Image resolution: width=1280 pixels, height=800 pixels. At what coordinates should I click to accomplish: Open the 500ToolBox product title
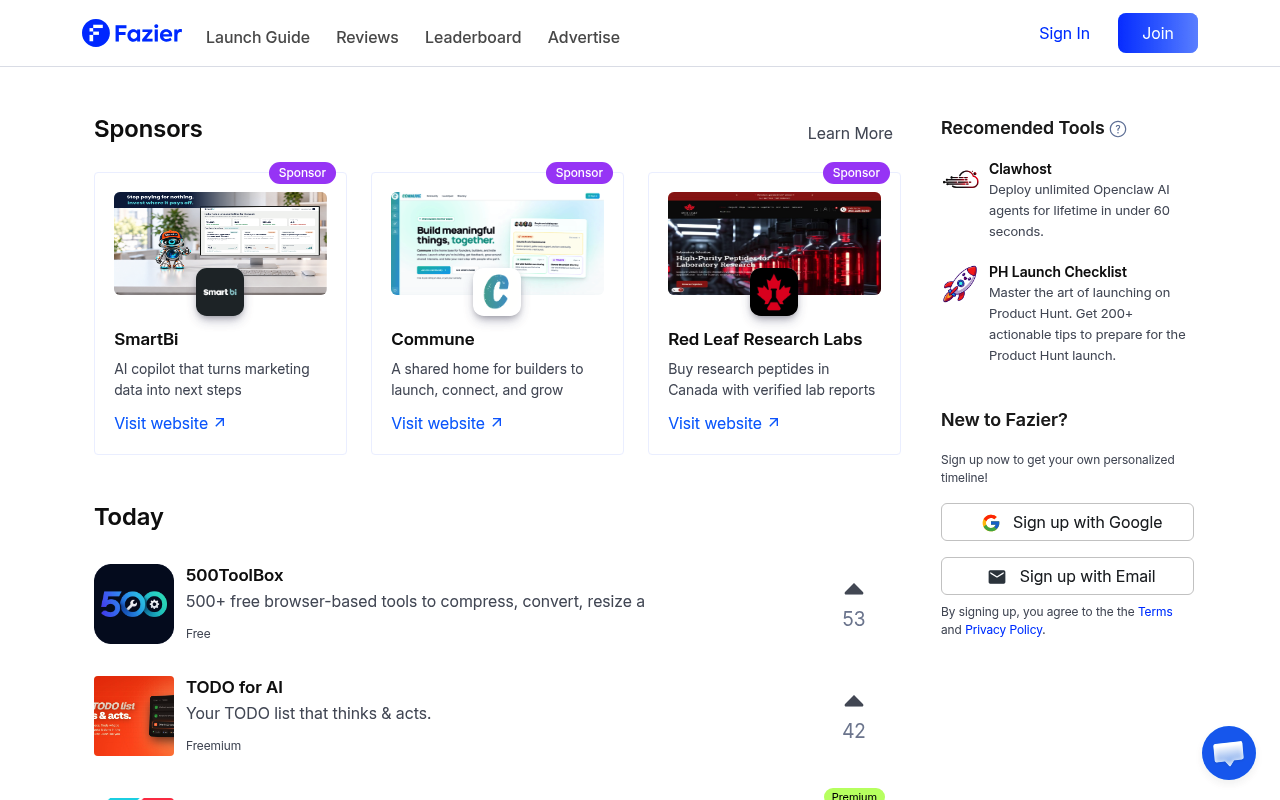click(235, 575)
